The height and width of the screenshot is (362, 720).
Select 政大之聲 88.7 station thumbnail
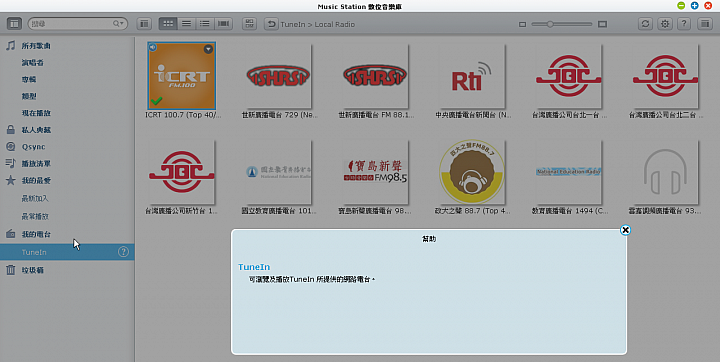pyautogui.click(x=472, y=172)
